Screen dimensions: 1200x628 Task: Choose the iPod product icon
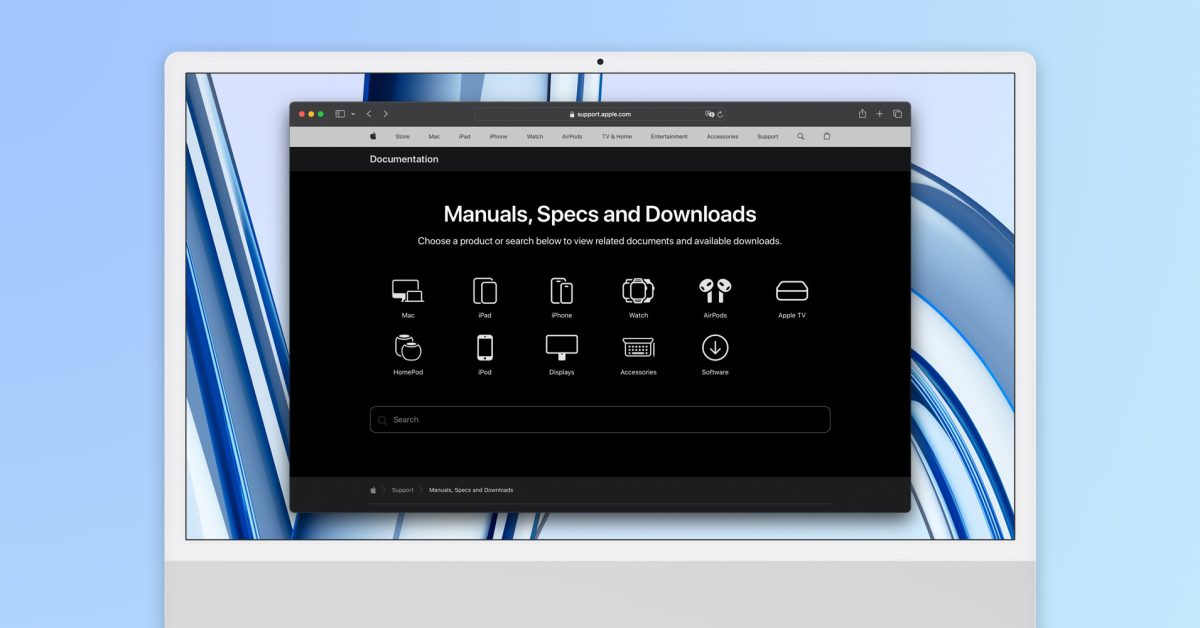pyautogui.click(x=485, y=348)
